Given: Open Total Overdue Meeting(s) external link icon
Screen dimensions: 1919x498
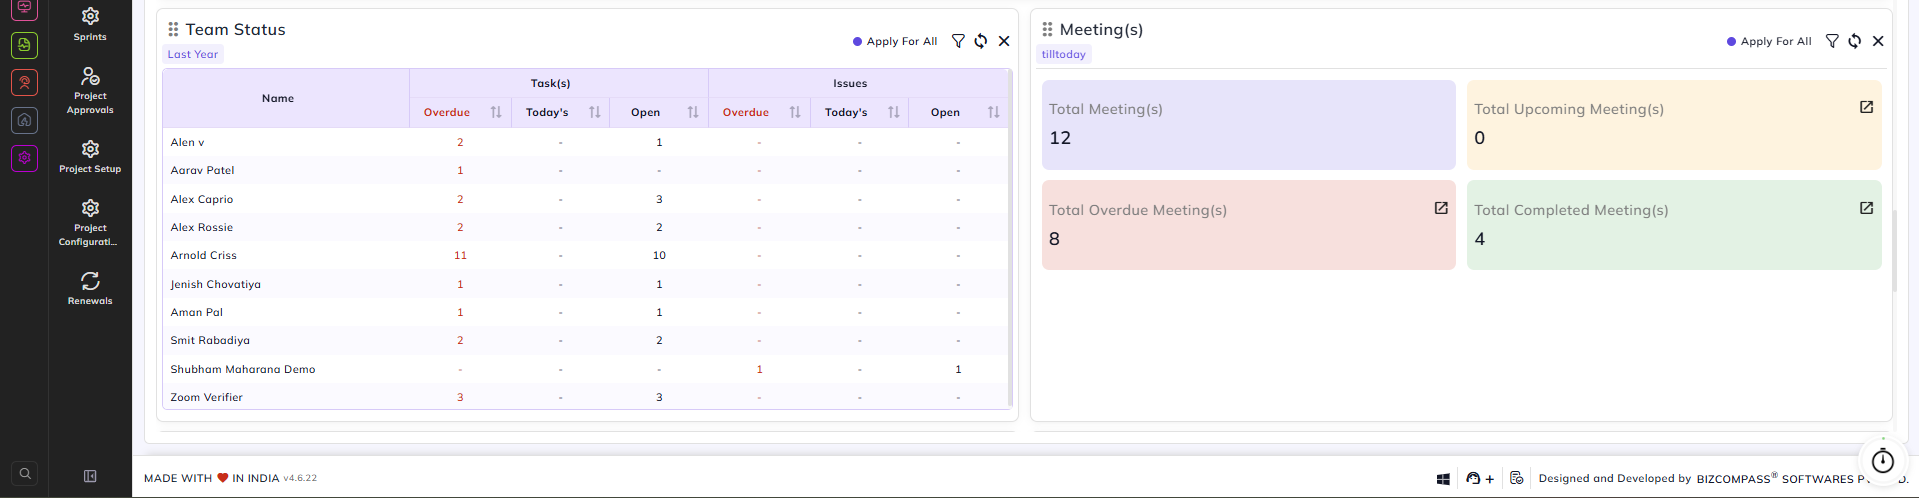Looking at the screenshot, I should coord(1441,208).
